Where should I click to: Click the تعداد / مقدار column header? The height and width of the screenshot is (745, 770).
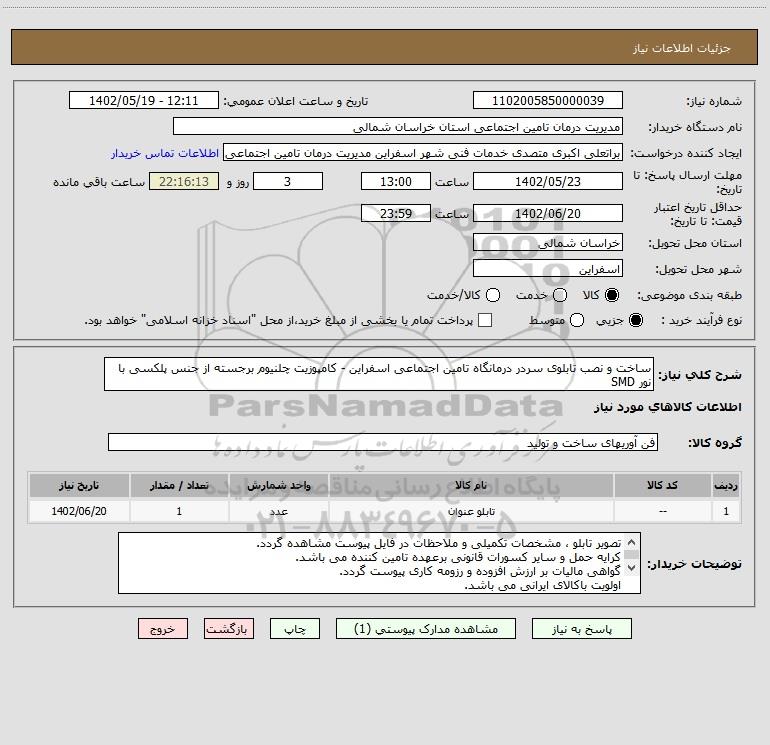point(179,485)
